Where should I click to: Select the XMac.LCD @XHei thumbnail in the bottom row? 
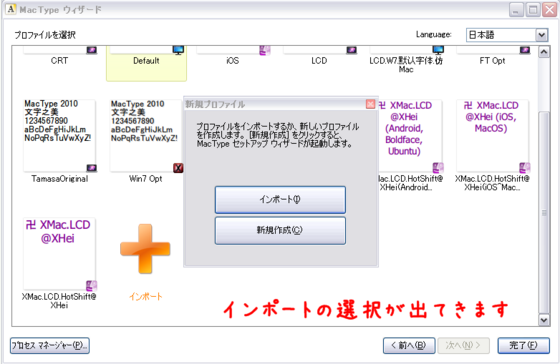(59, 253)
